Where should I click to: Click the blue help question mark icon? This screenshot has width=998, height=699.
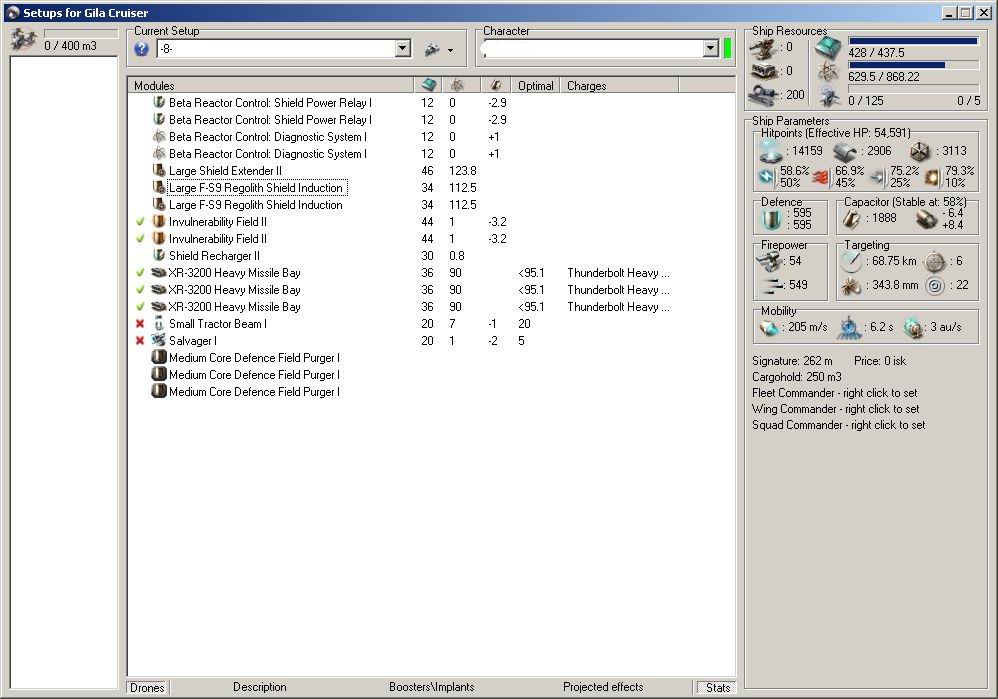coord(141,48)
